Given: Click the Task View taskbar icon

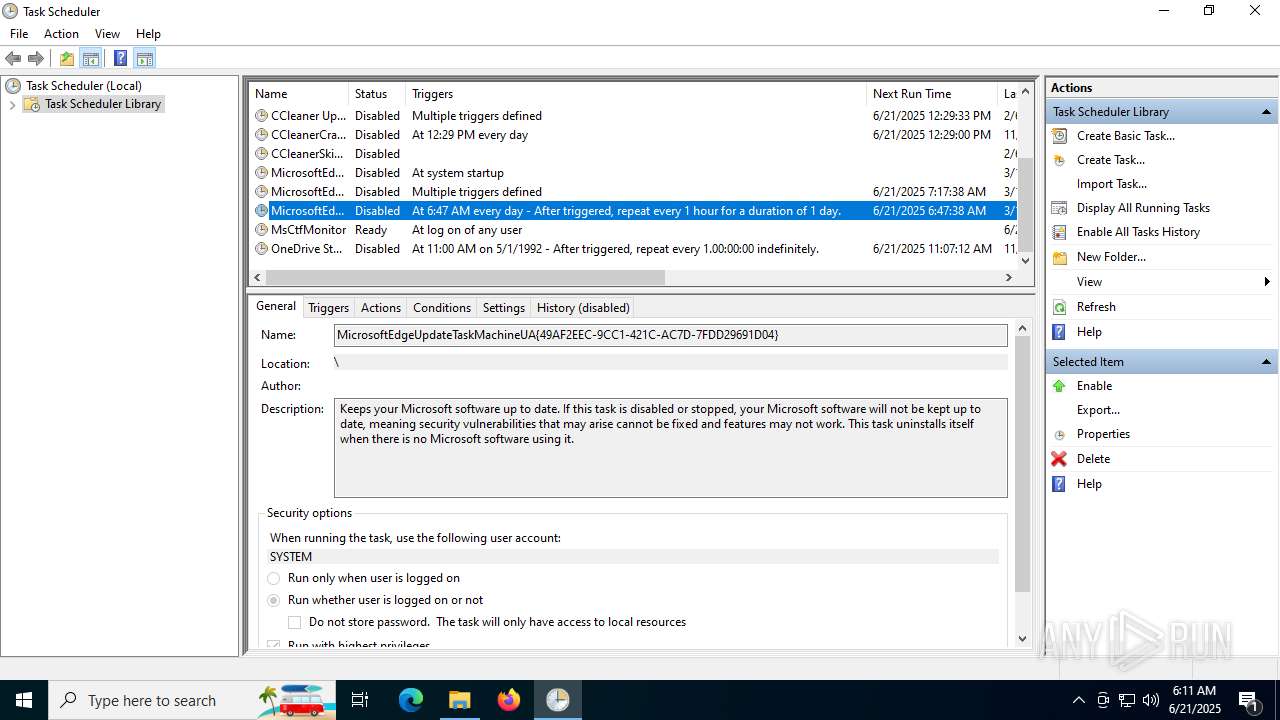Looking at the screenshot, I should pyautogui.click(x=360, y=700).
